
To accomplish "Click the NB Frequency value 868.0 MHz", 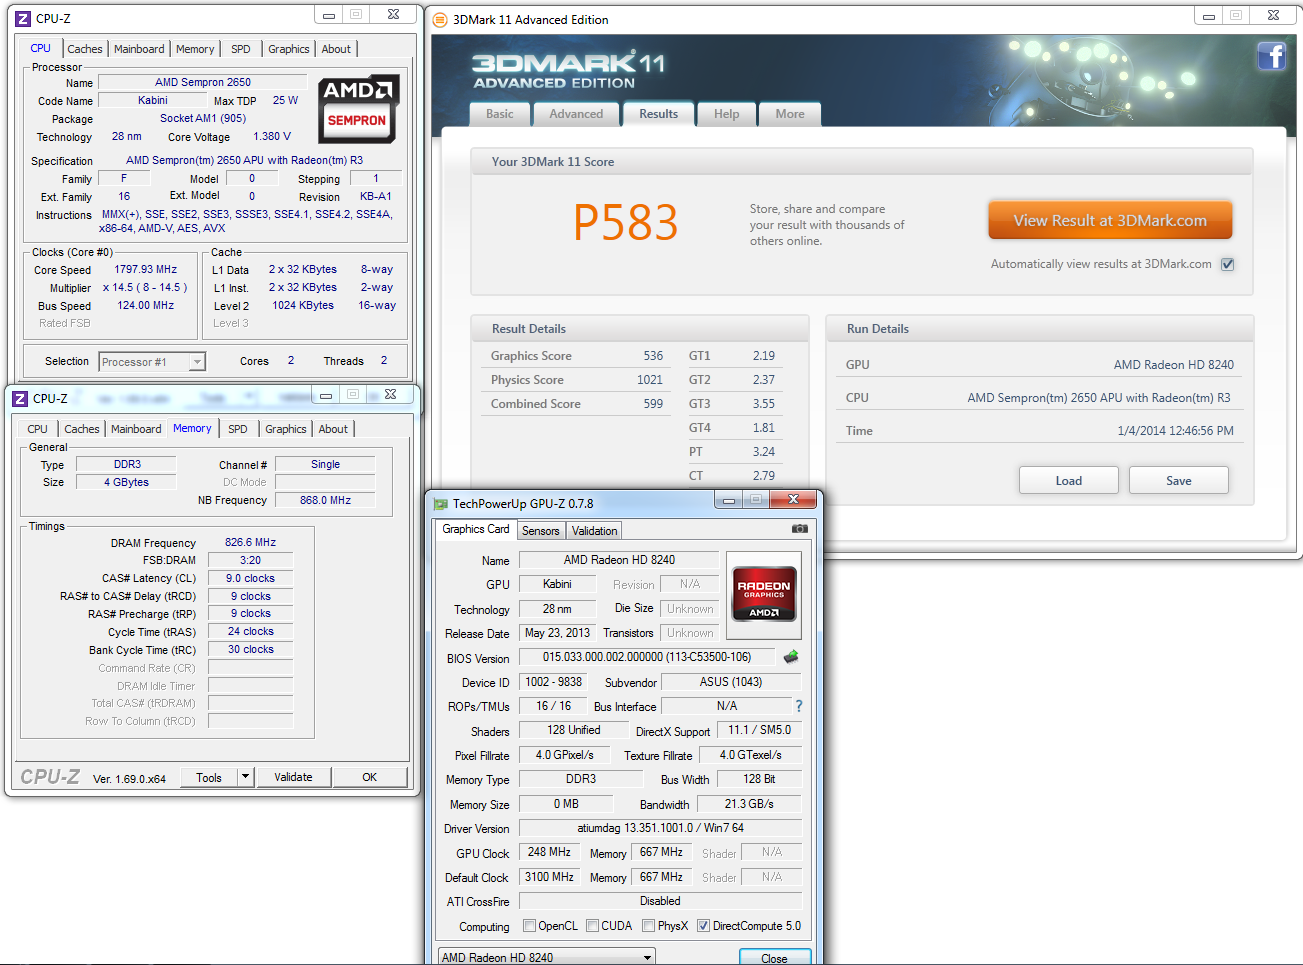I will tap(325, 500).
